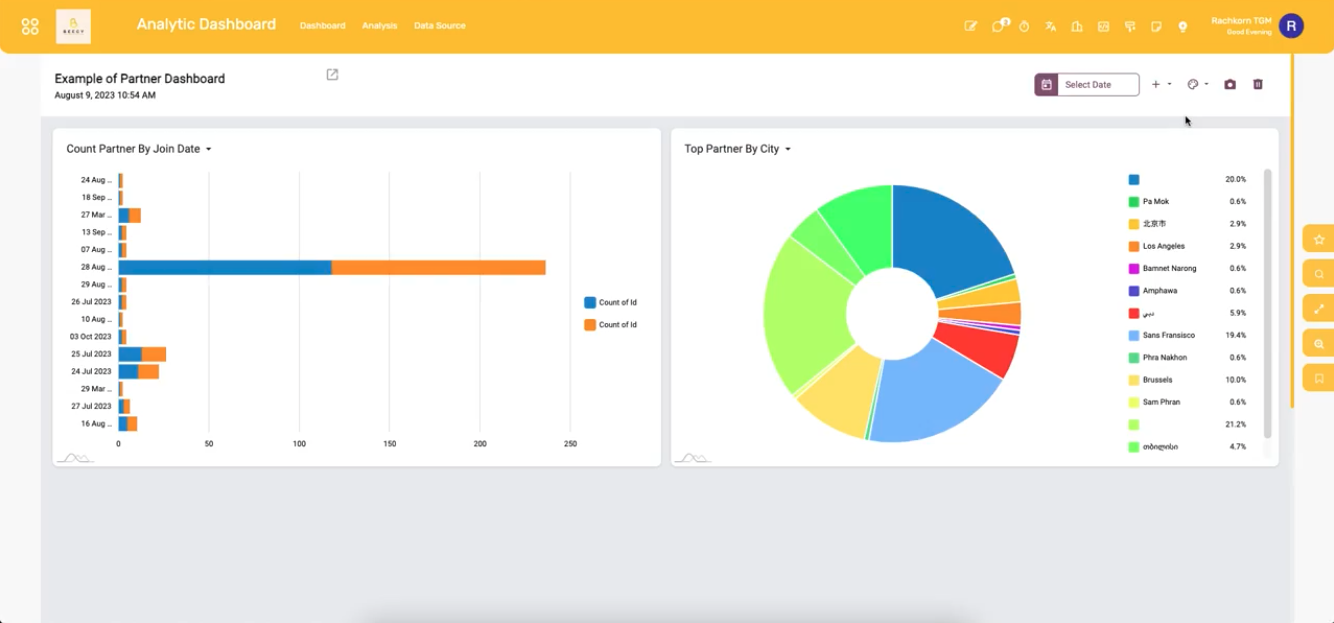Open the notes icon in the top bar
Viewport: 1334px width, 623px height.
[1156, 26]
